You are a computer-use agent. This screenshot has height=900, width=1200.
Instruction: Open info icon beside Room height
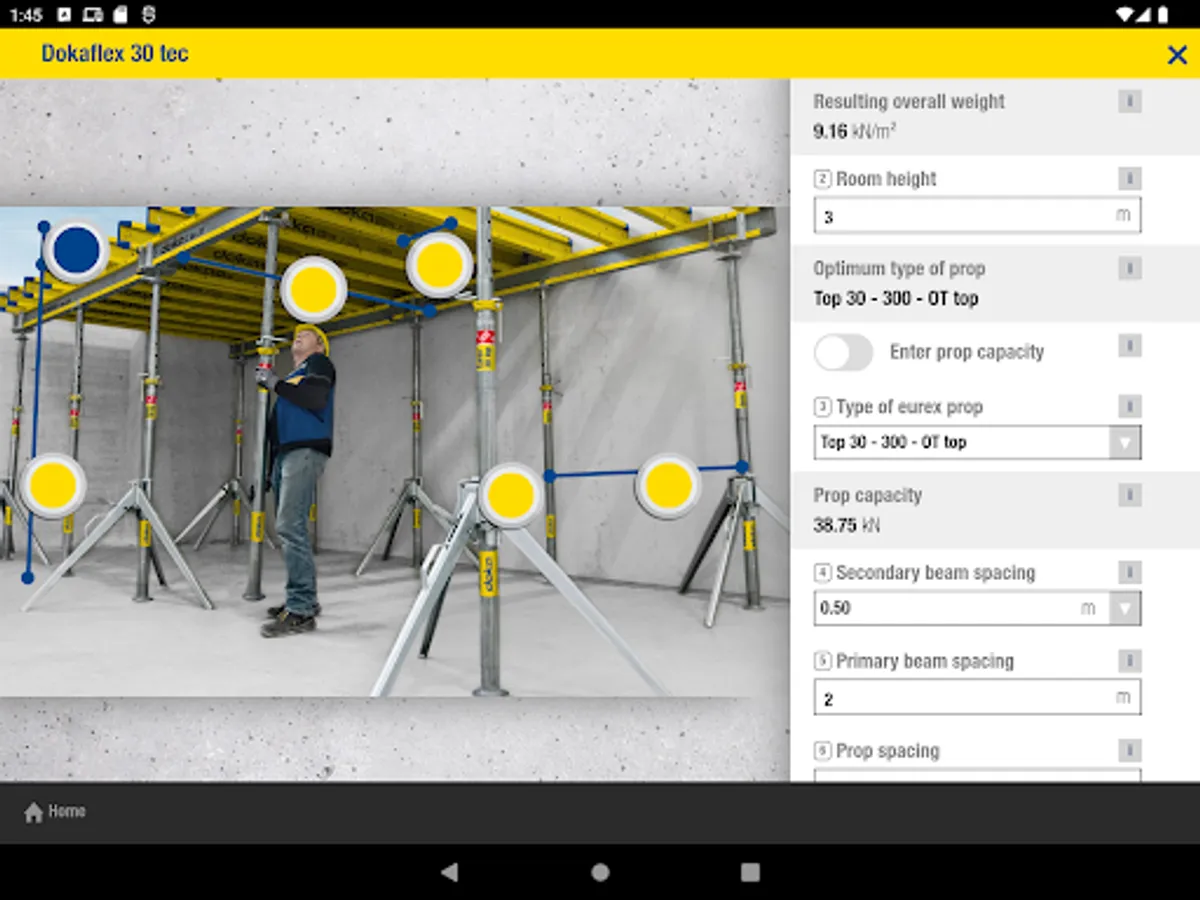pos(1129,179)
